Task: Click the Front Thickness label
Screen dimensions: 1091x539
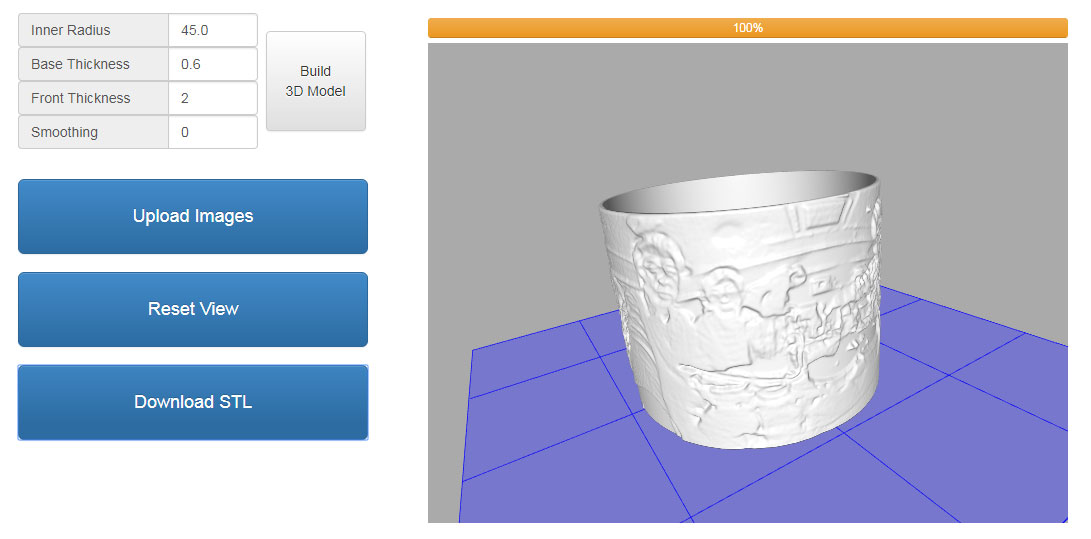Action: tap(94, 98)
